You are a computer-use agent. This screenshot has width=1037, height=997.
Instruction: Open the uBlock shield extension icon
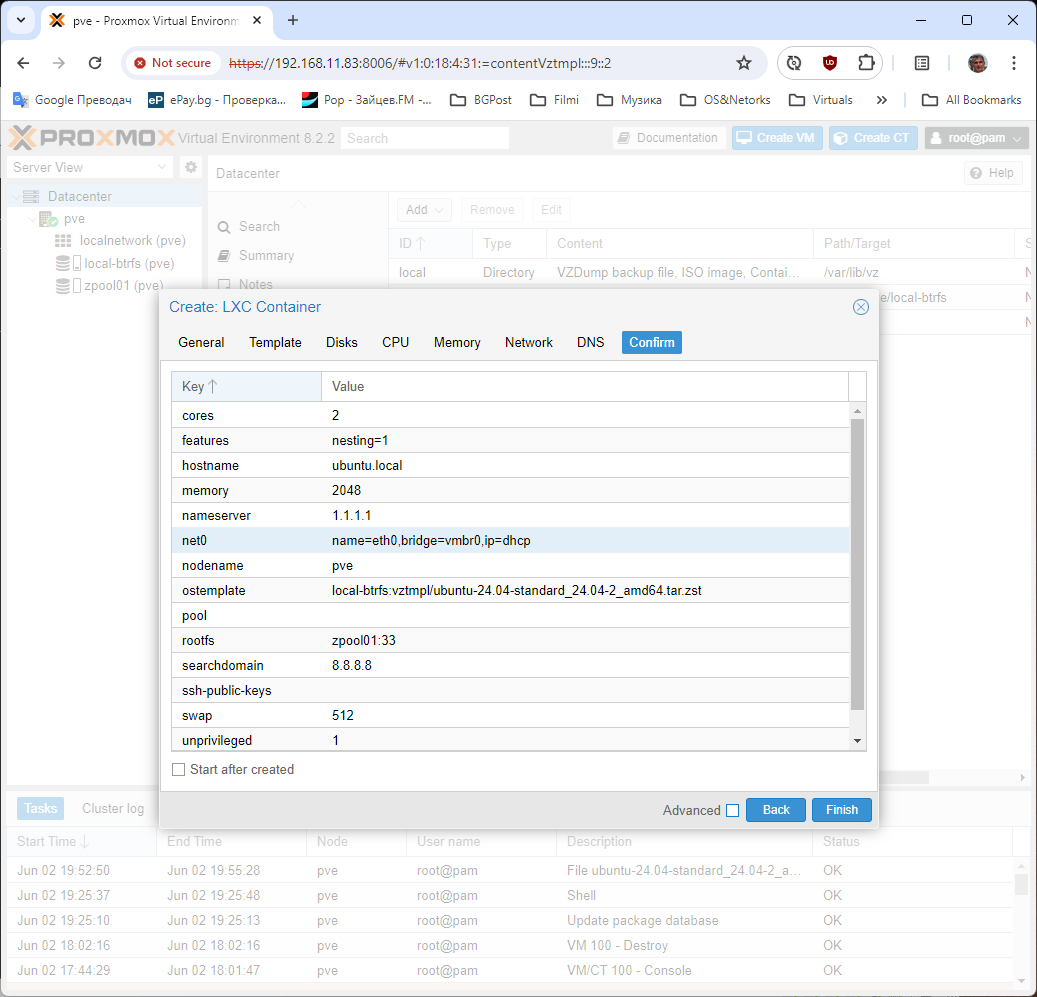click(x=829, y=63)
